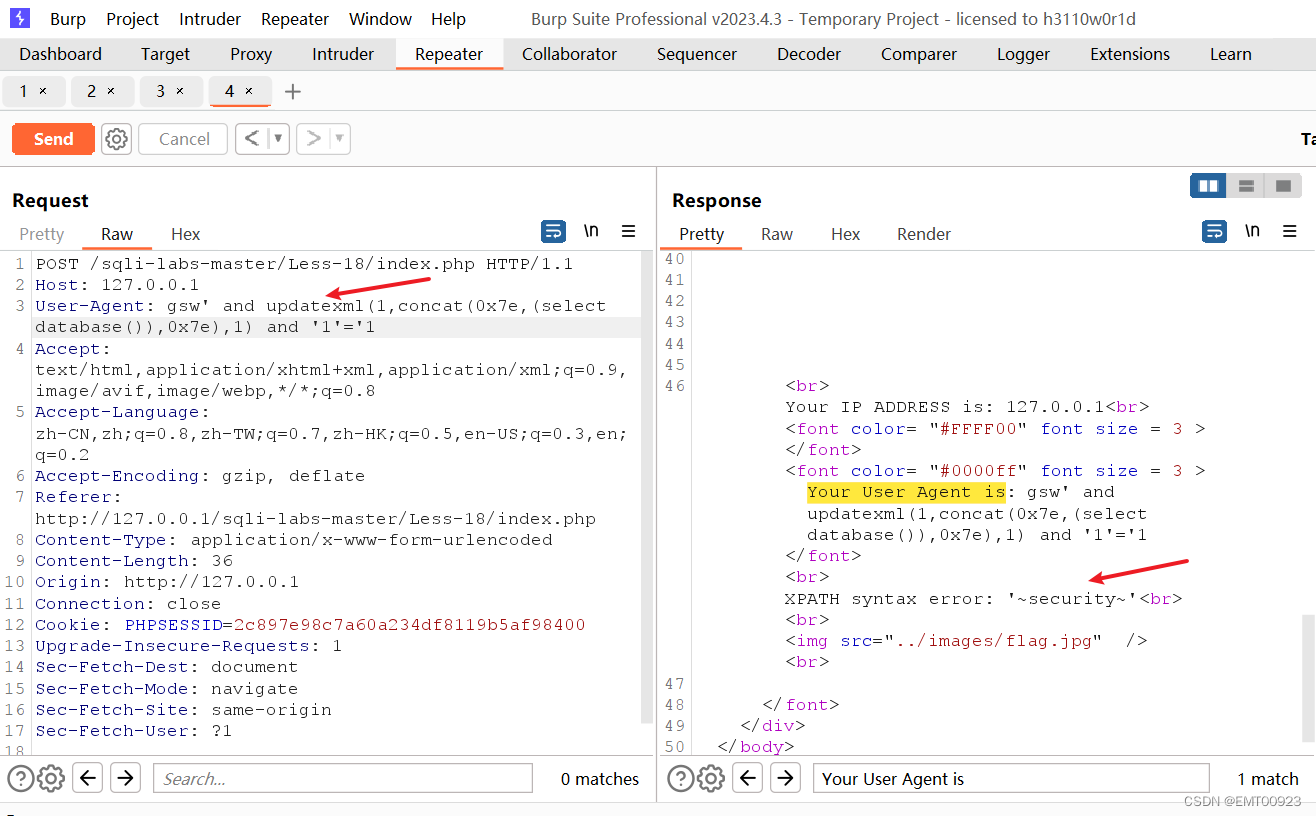Go back to previous request in history
This screenshot has height=816, width=1316.
tap(252, 139)
